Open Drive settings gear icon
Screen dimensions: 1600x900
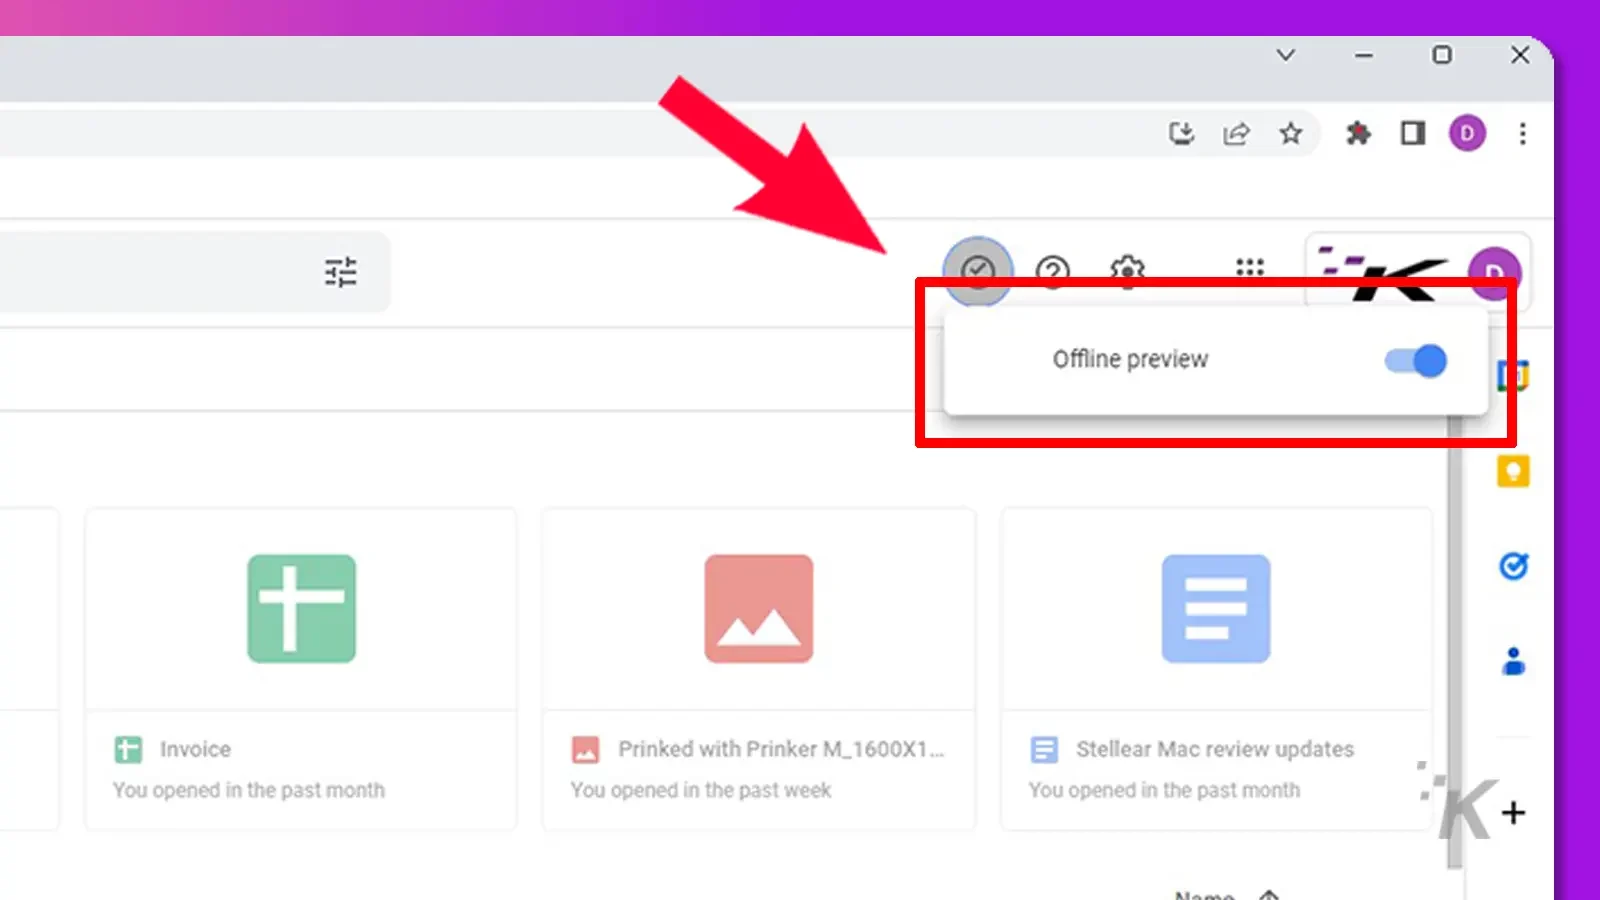(1127, 270)
